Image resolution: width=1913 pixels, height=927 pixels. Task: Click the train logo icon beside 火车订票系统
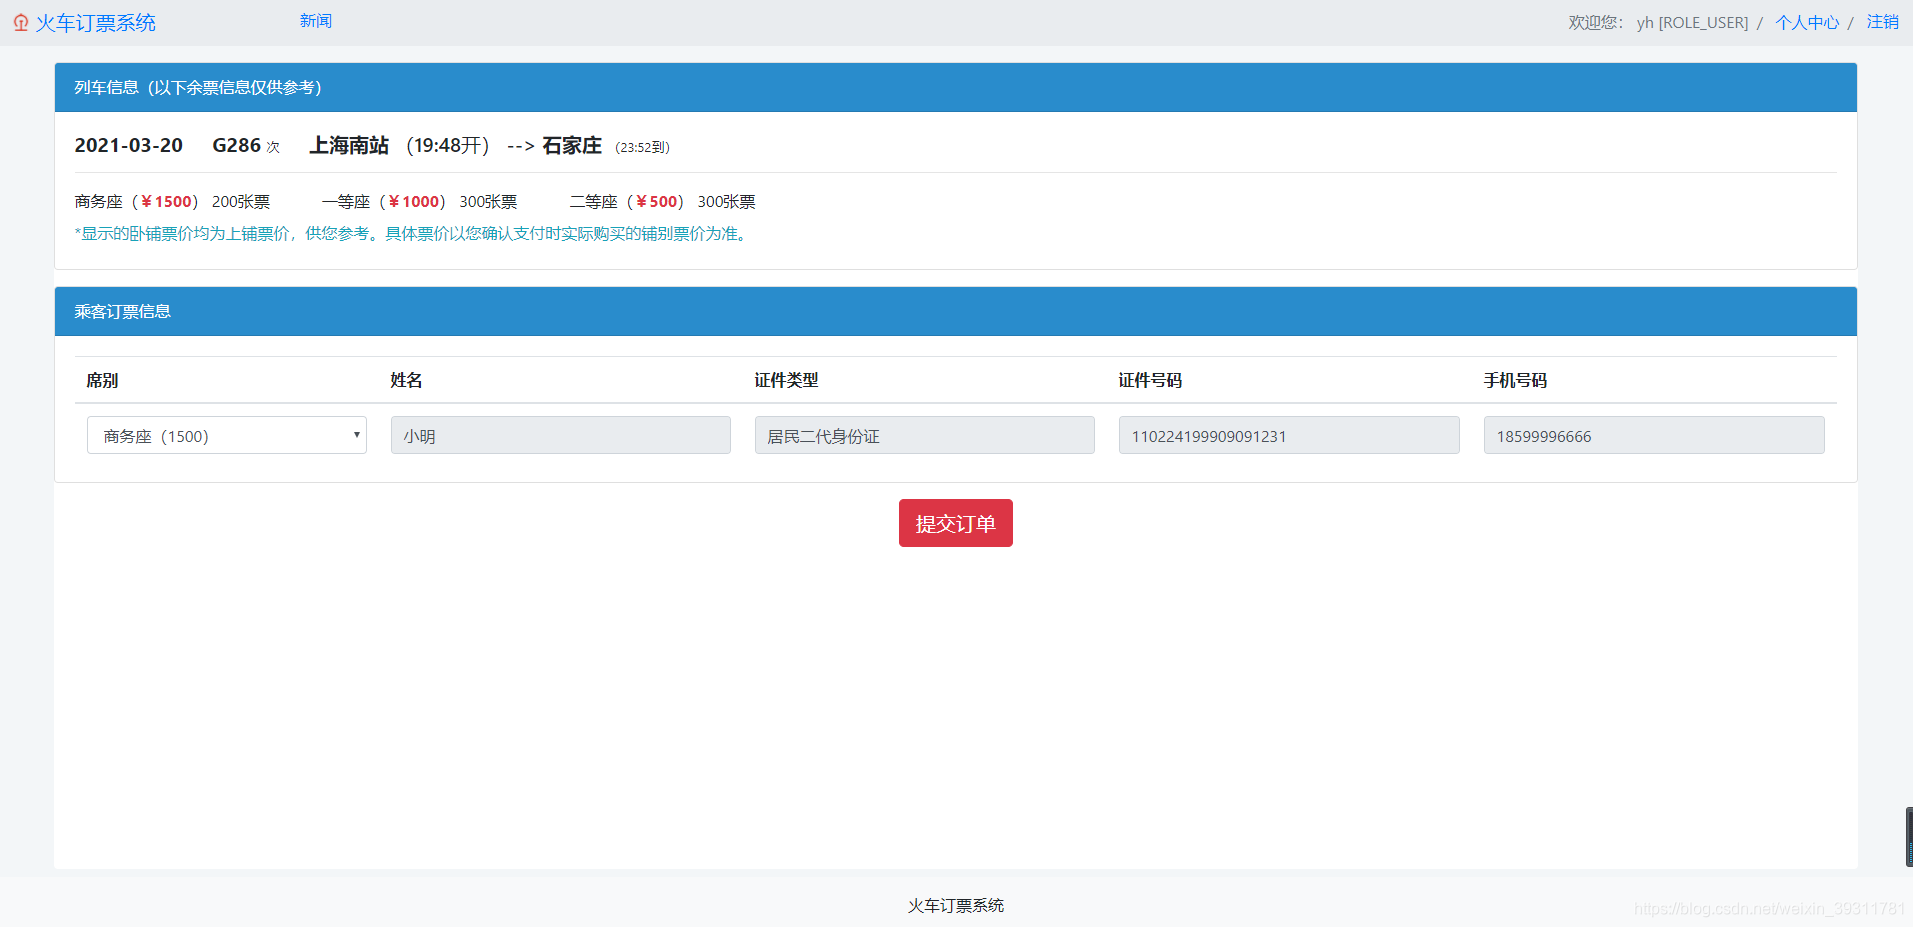pyautogui.click(x=21, y=23)
